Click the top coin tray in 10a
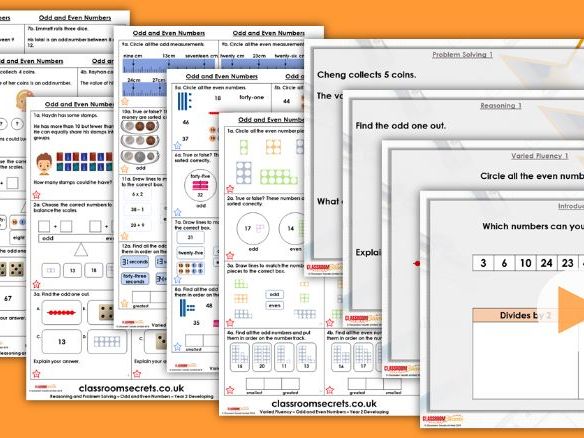Image resolution: width=584 pixels, height=438 pixels. [x=140, y=127]
